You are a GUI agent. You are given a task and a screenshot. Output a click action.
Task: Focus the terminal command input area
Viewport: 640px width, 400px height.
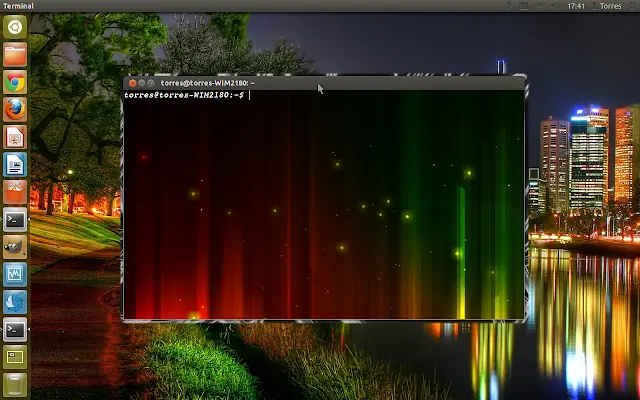(324, 204)
